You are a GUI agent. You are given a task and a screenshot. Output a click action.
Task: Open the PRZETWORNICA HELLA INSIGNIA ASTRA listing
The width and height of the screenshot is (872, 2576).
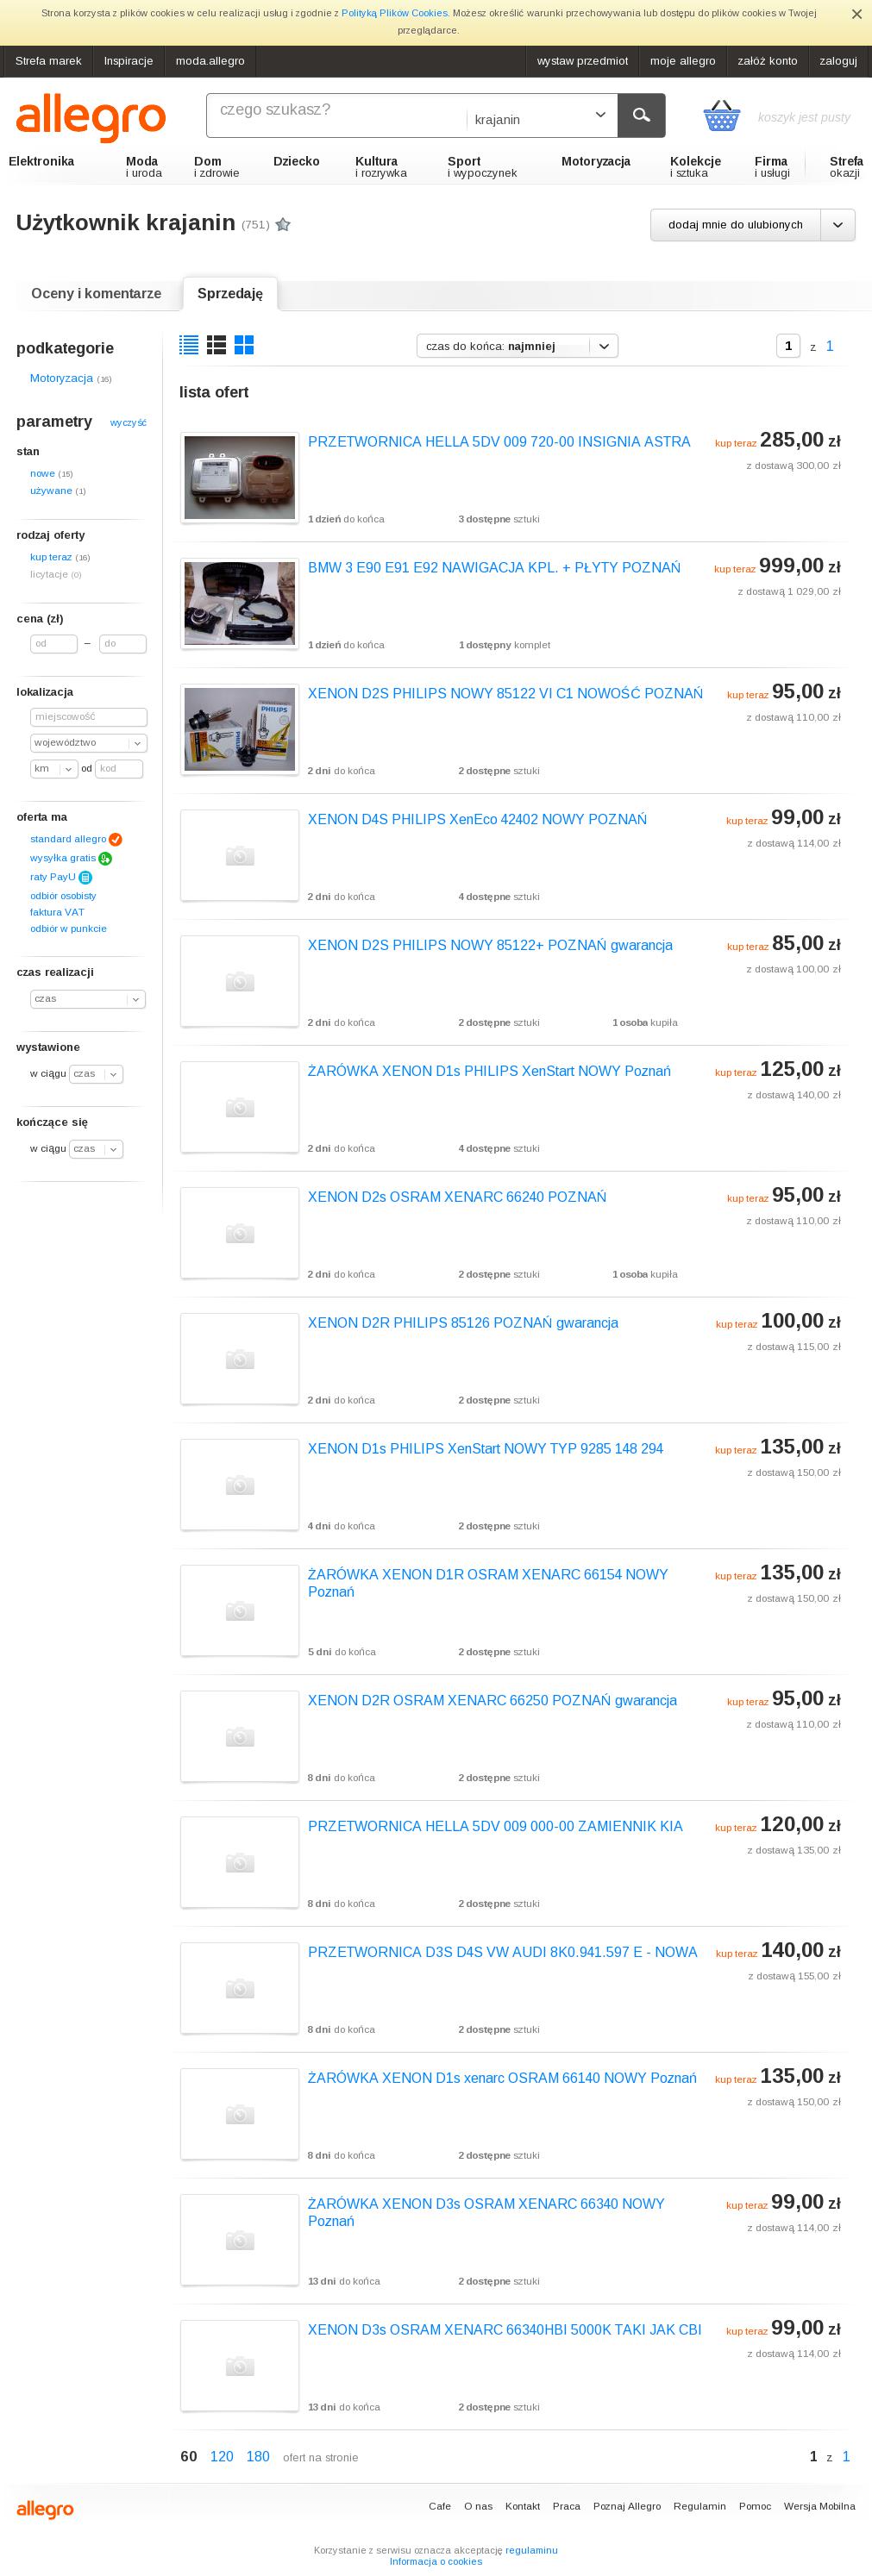[x=499, y=441]
